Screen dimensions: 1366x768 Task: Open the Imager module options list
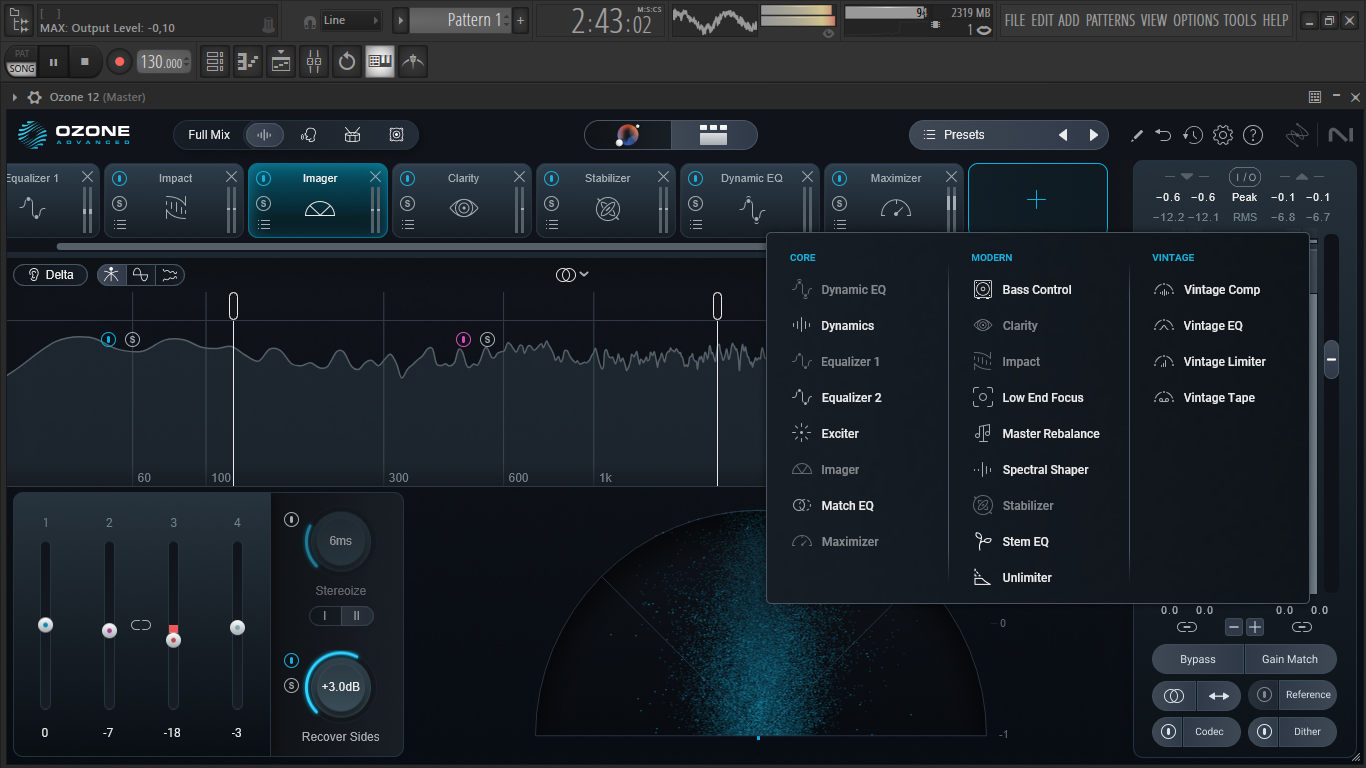[x=264, y=225]
